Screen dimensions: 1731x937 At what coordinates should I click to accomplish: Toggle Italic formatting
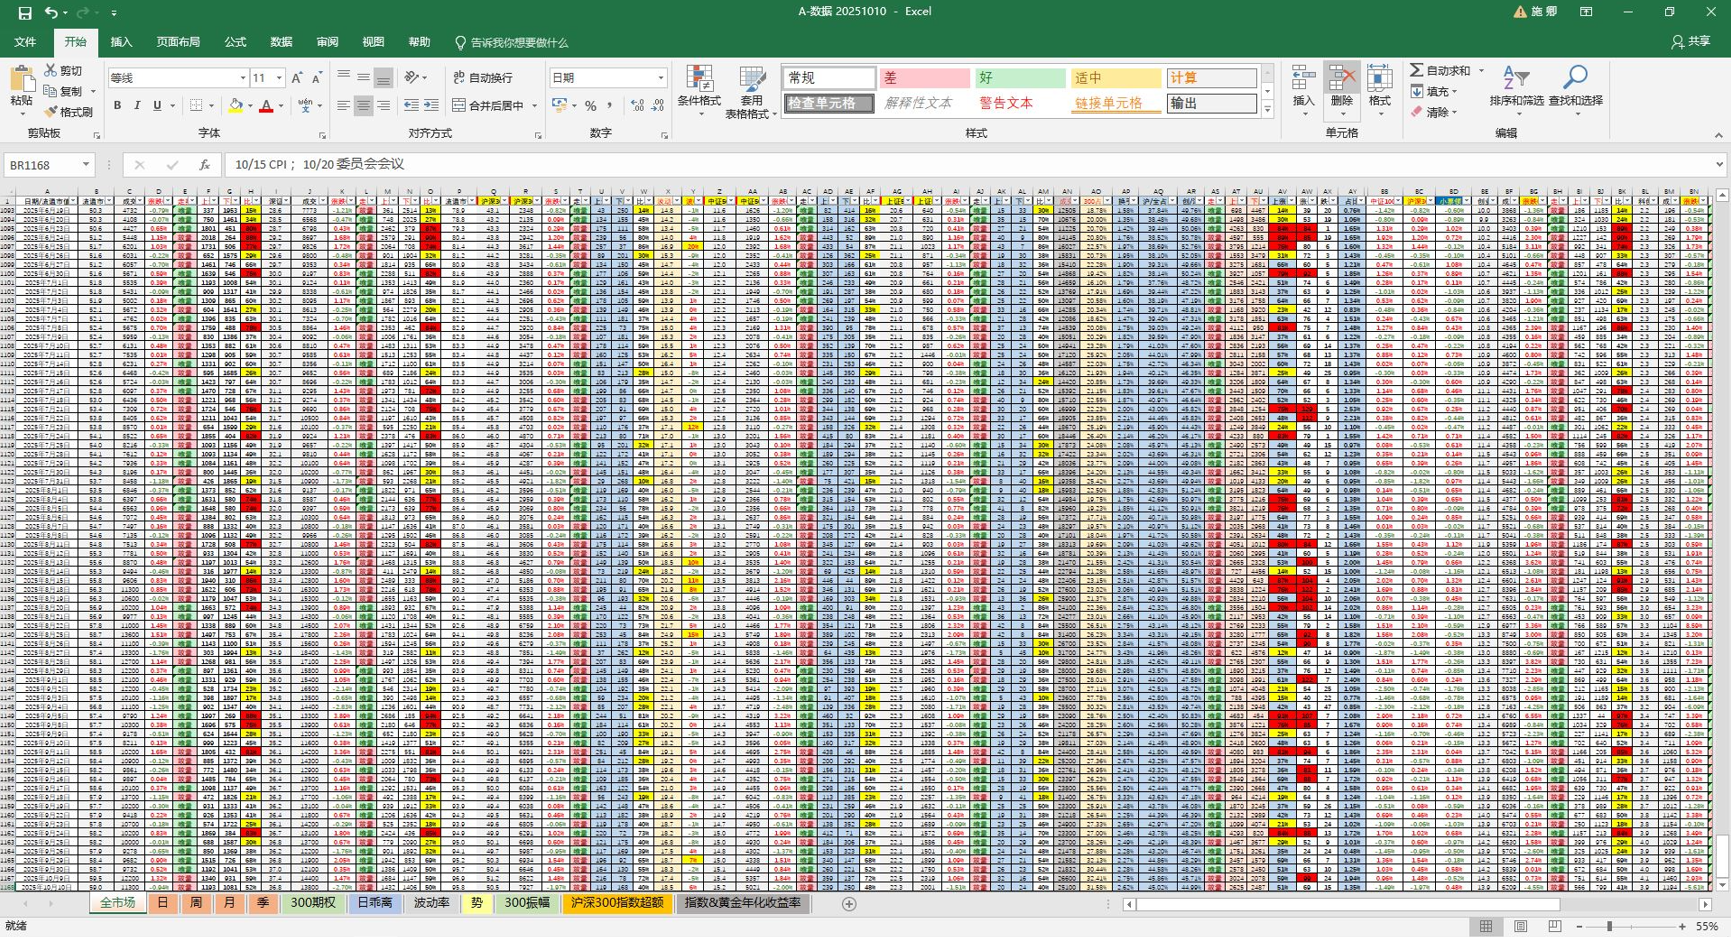137,106
